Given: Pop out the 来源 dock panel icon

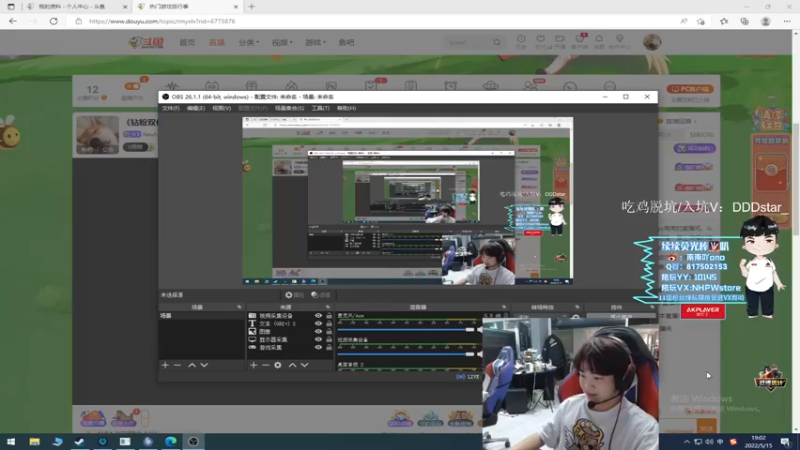Looking at the screenshot, I should 328,307.
